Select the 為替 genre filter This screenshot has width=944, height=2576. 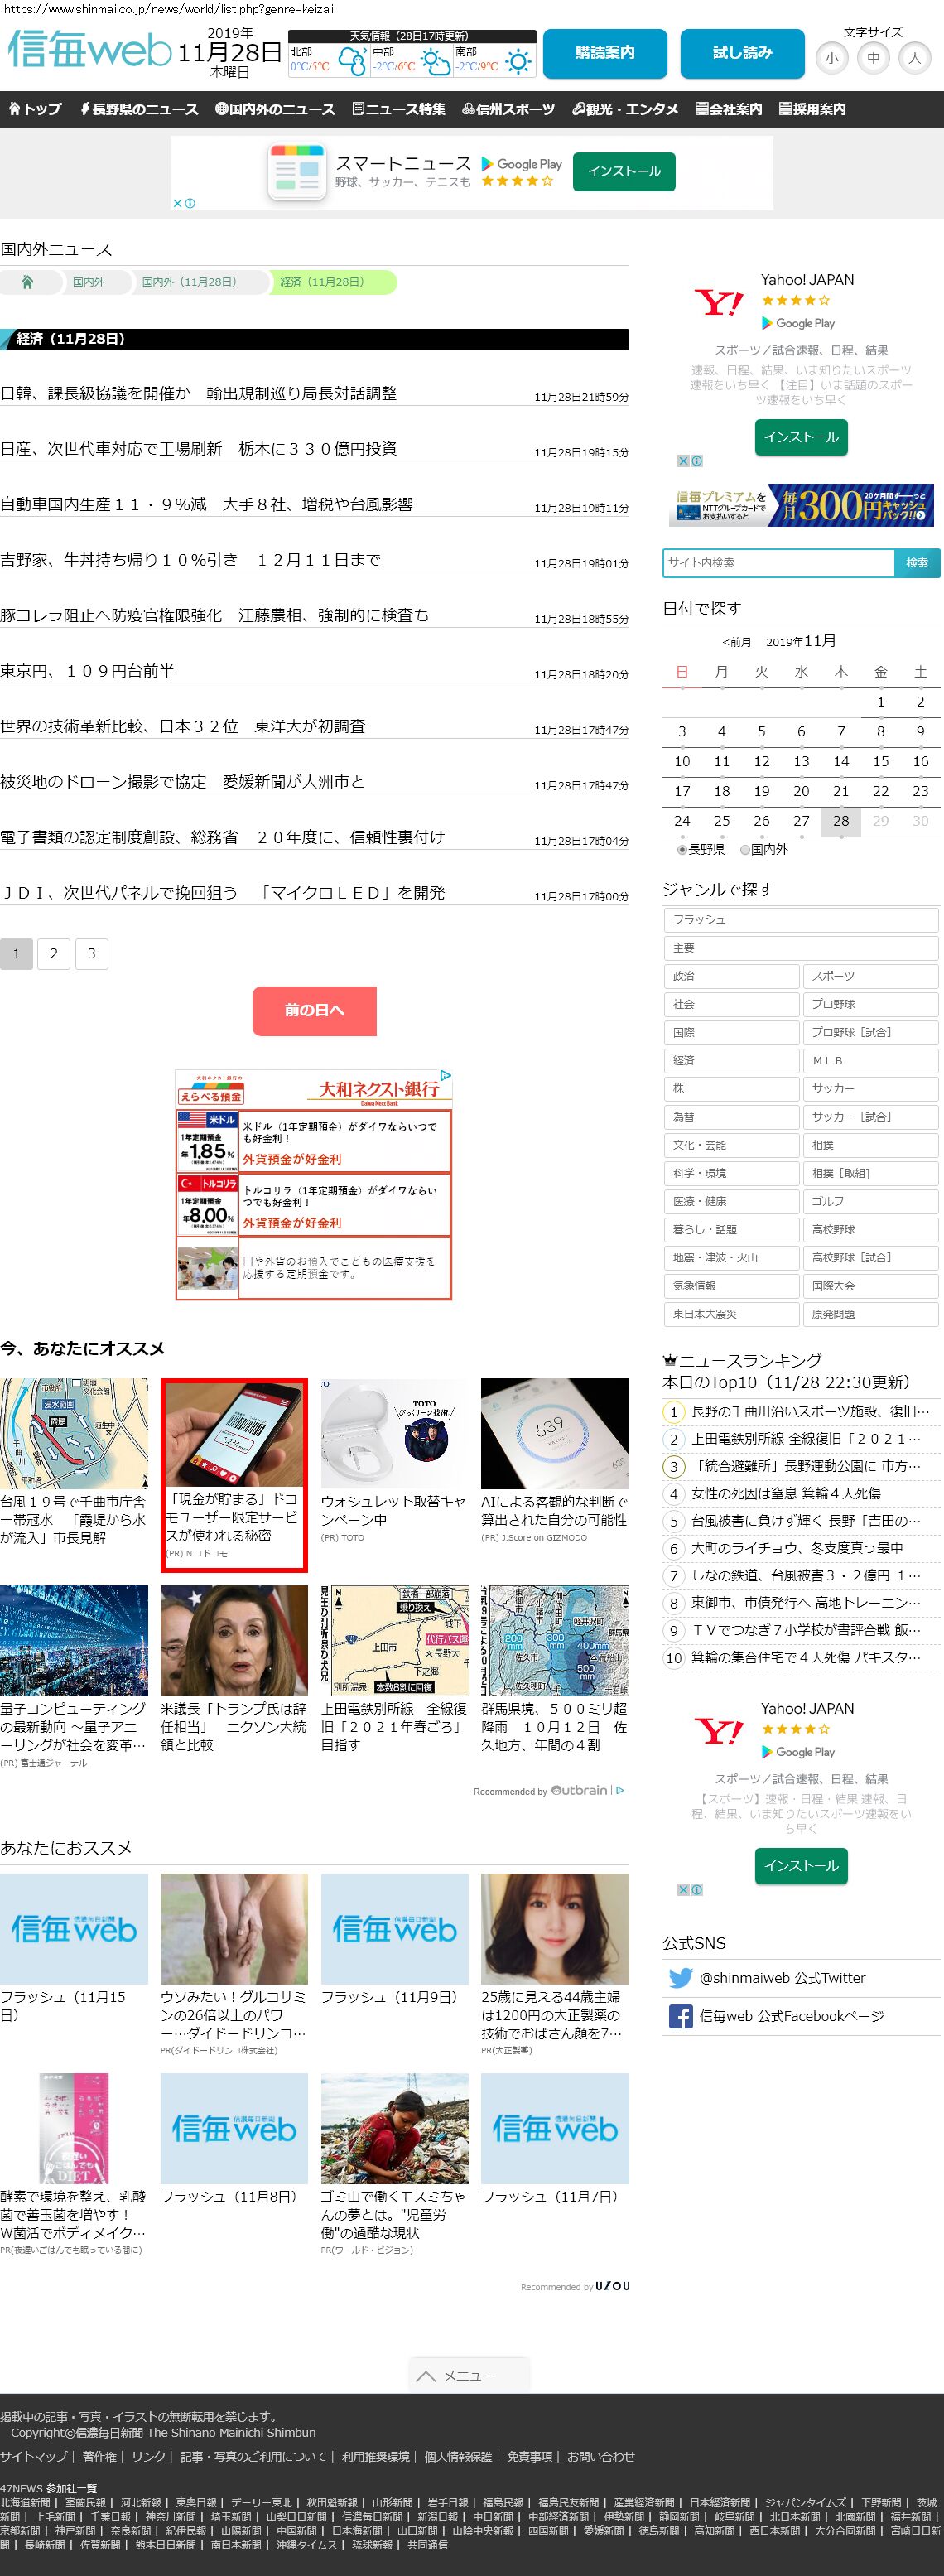[731, 1116]
